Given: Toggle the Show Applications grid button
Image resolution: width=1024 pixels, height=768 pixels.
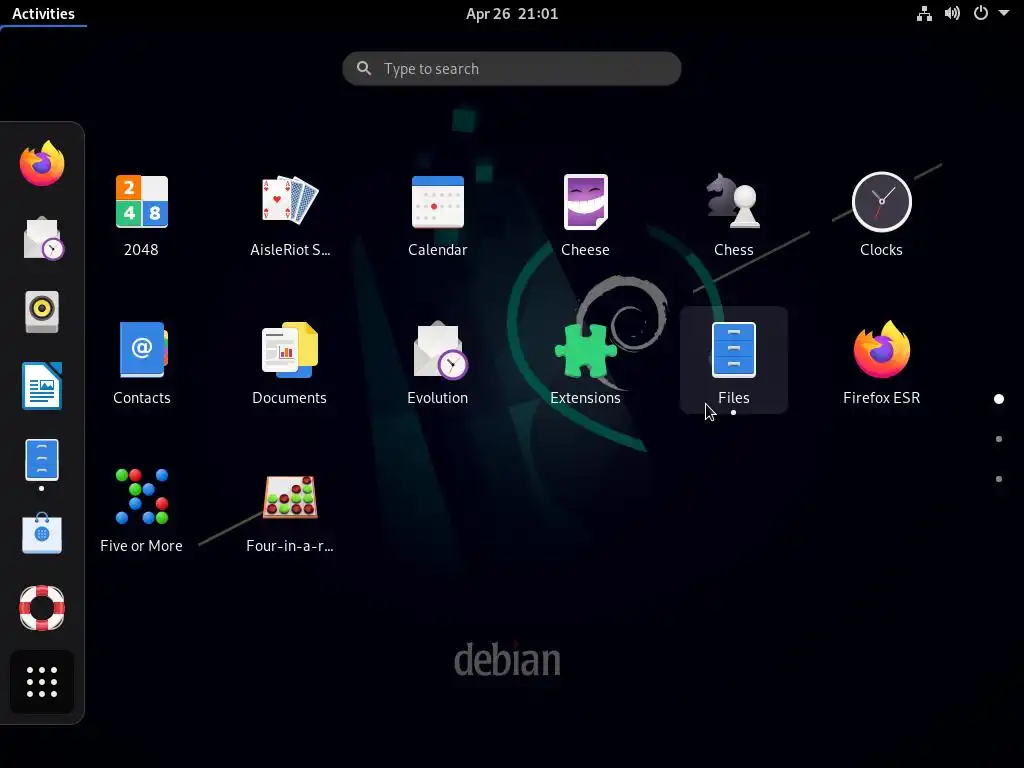Looking at the screenshot, I should 42,682.
